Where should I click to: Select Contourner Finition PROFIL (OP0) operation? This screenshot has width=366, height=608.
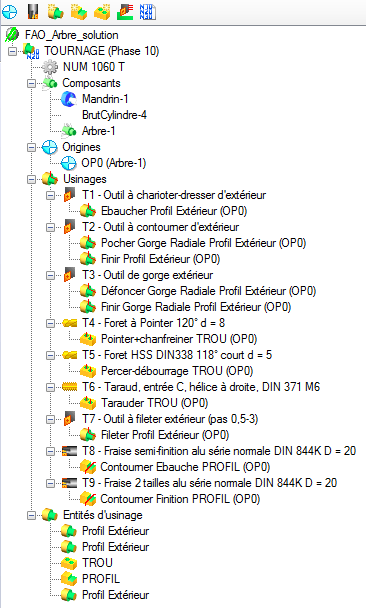coord(180,499)
